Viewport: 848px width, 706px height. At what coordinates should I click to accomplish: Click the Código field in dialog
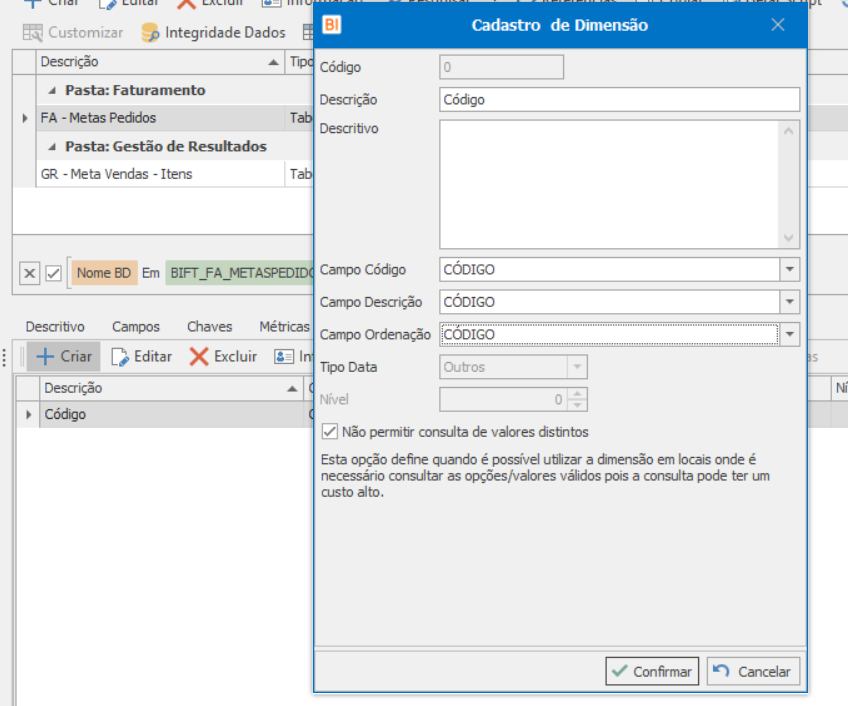tap(501, 67)
